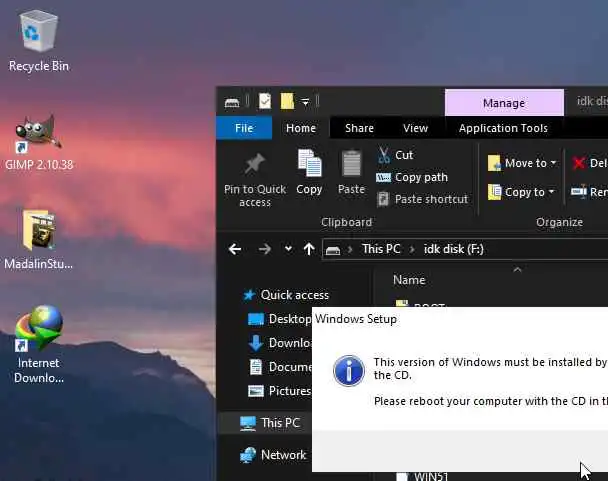Screen dimensions: 608x481
Task: Click the red Delete button
Action: (x=589, y=163)
